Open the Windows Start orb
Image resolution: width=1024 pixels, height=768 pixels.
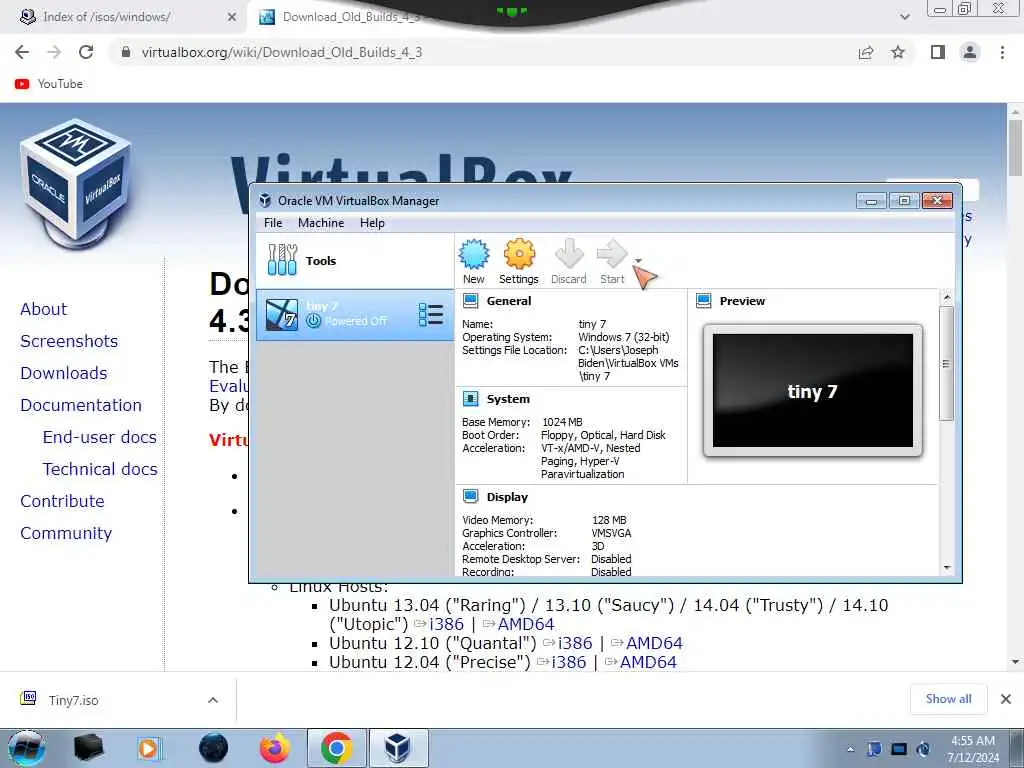pyautogui.click(x=27, y=748)
